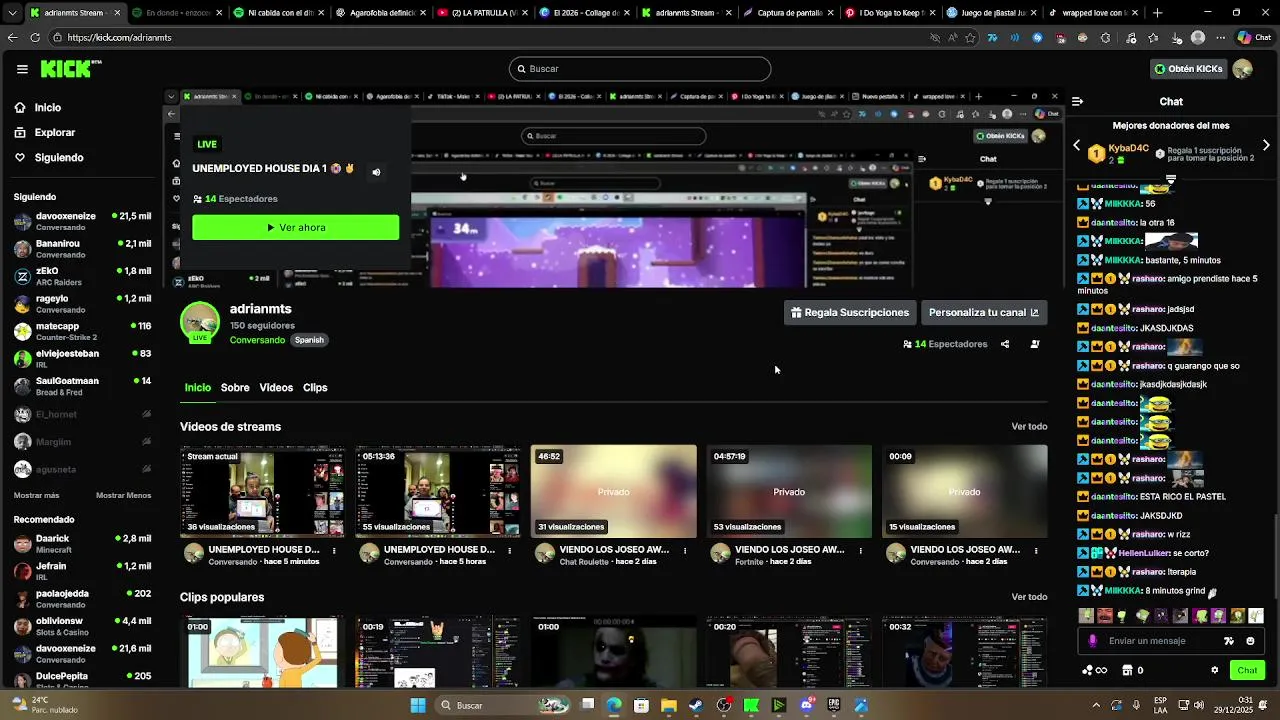
Task: Send message with the green Chat button
Action: (x=1247, y=670)
